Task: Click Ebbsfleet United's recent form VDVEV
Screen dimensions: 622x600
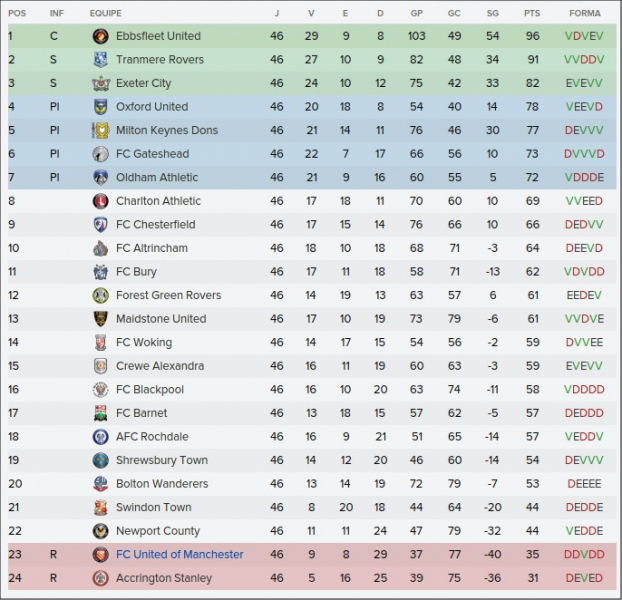Action: 584,36
